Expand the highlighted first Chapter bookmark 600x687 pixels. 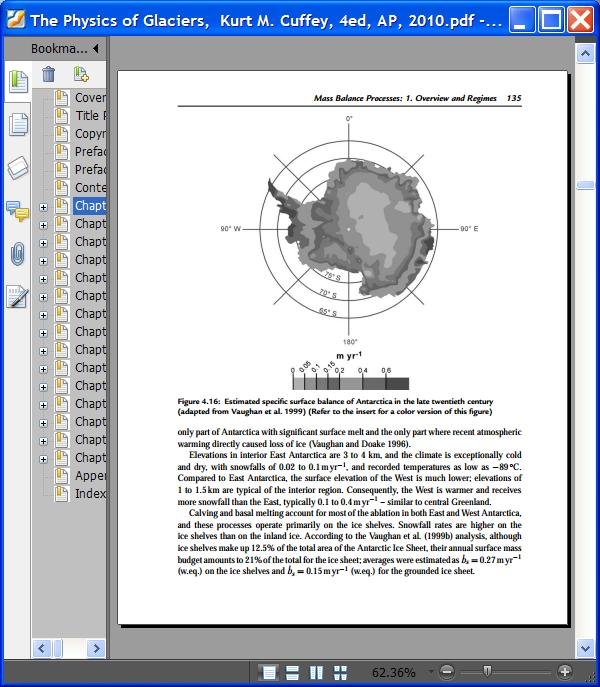pyautogui.click(x=43, y=207)
